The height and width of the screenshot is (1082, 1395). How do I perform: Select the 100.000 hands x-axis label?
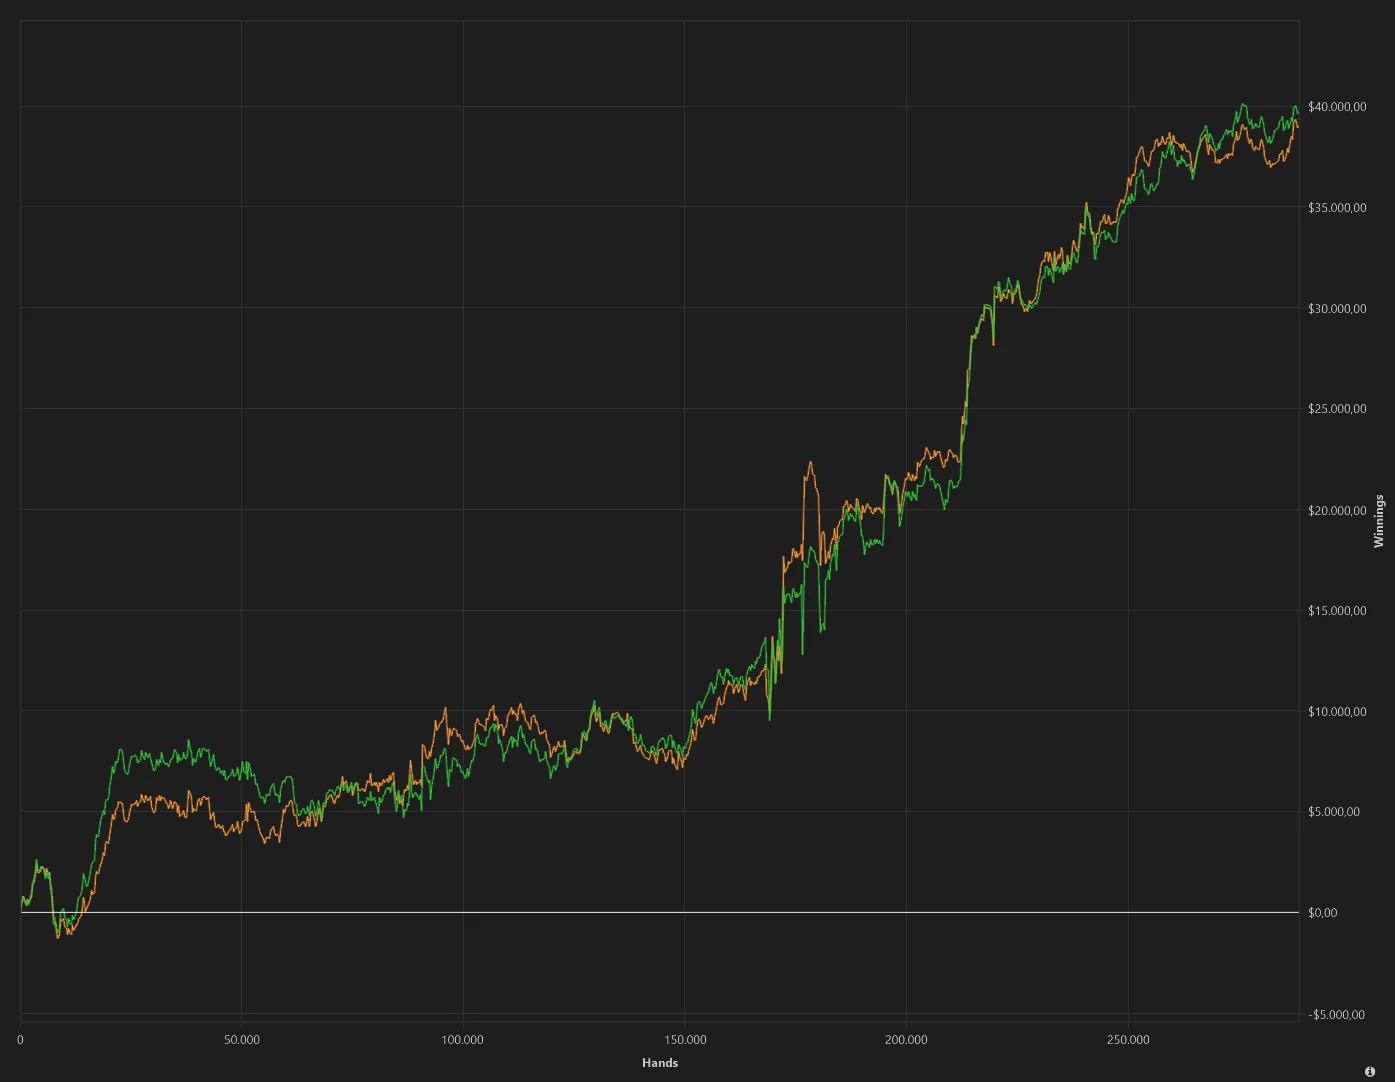(462, 1040)
